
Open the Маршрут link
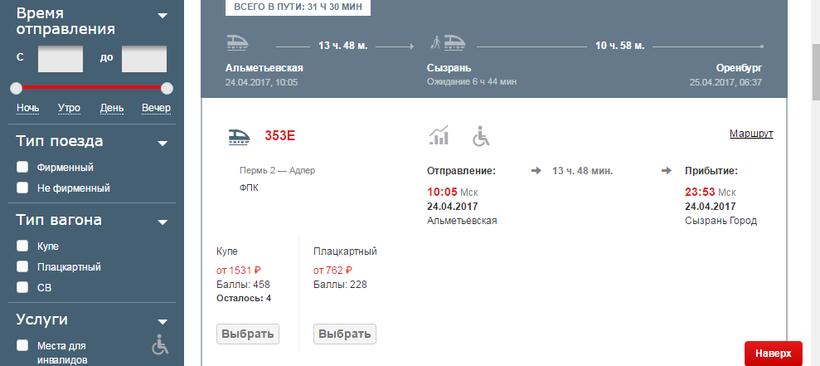pos(751,134)
